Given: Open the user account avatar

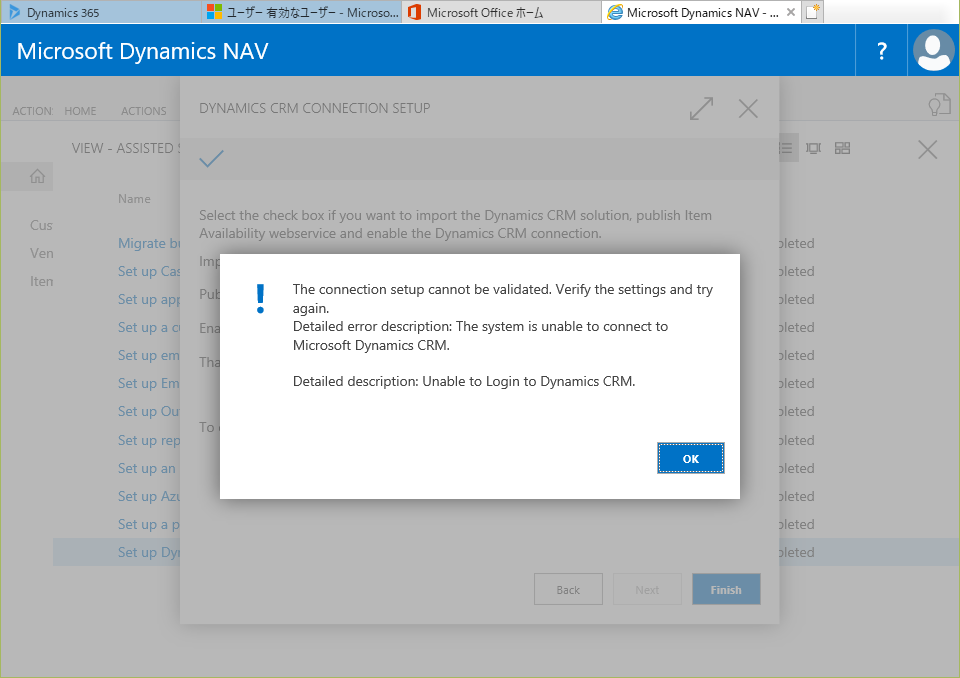Looking at the screenshot, I should click(933, 51).
